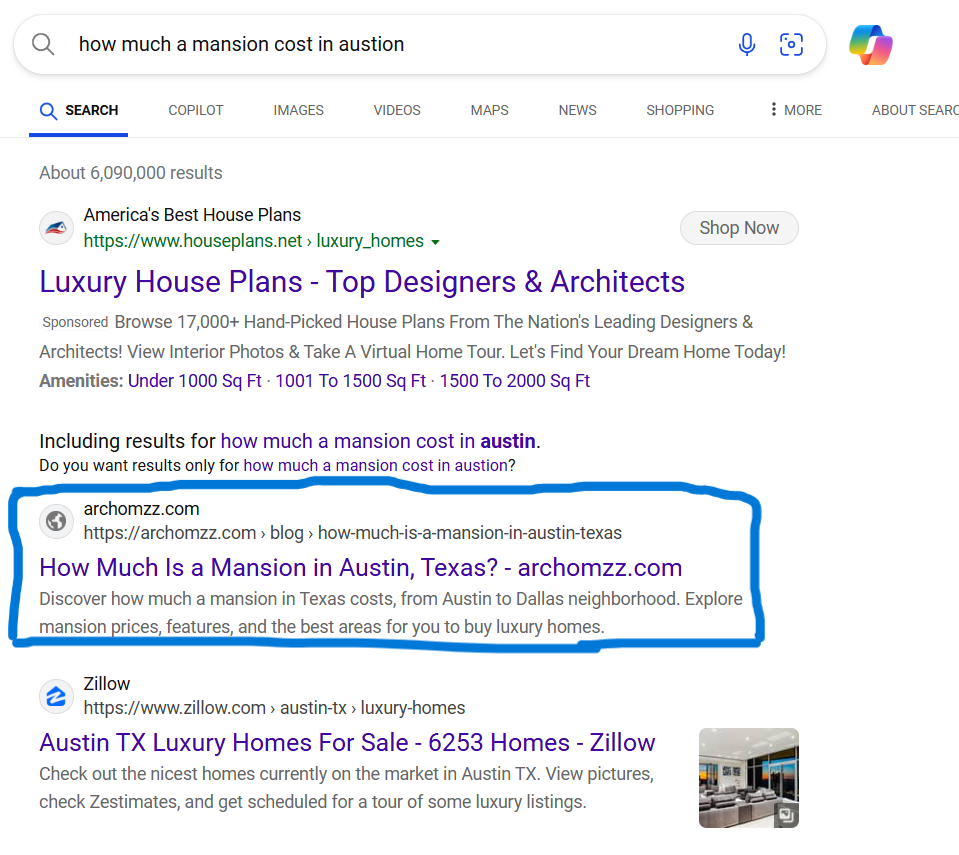Open the houseplans.net luxury_homes URL link
959x855 pixels.
[254, 241]
